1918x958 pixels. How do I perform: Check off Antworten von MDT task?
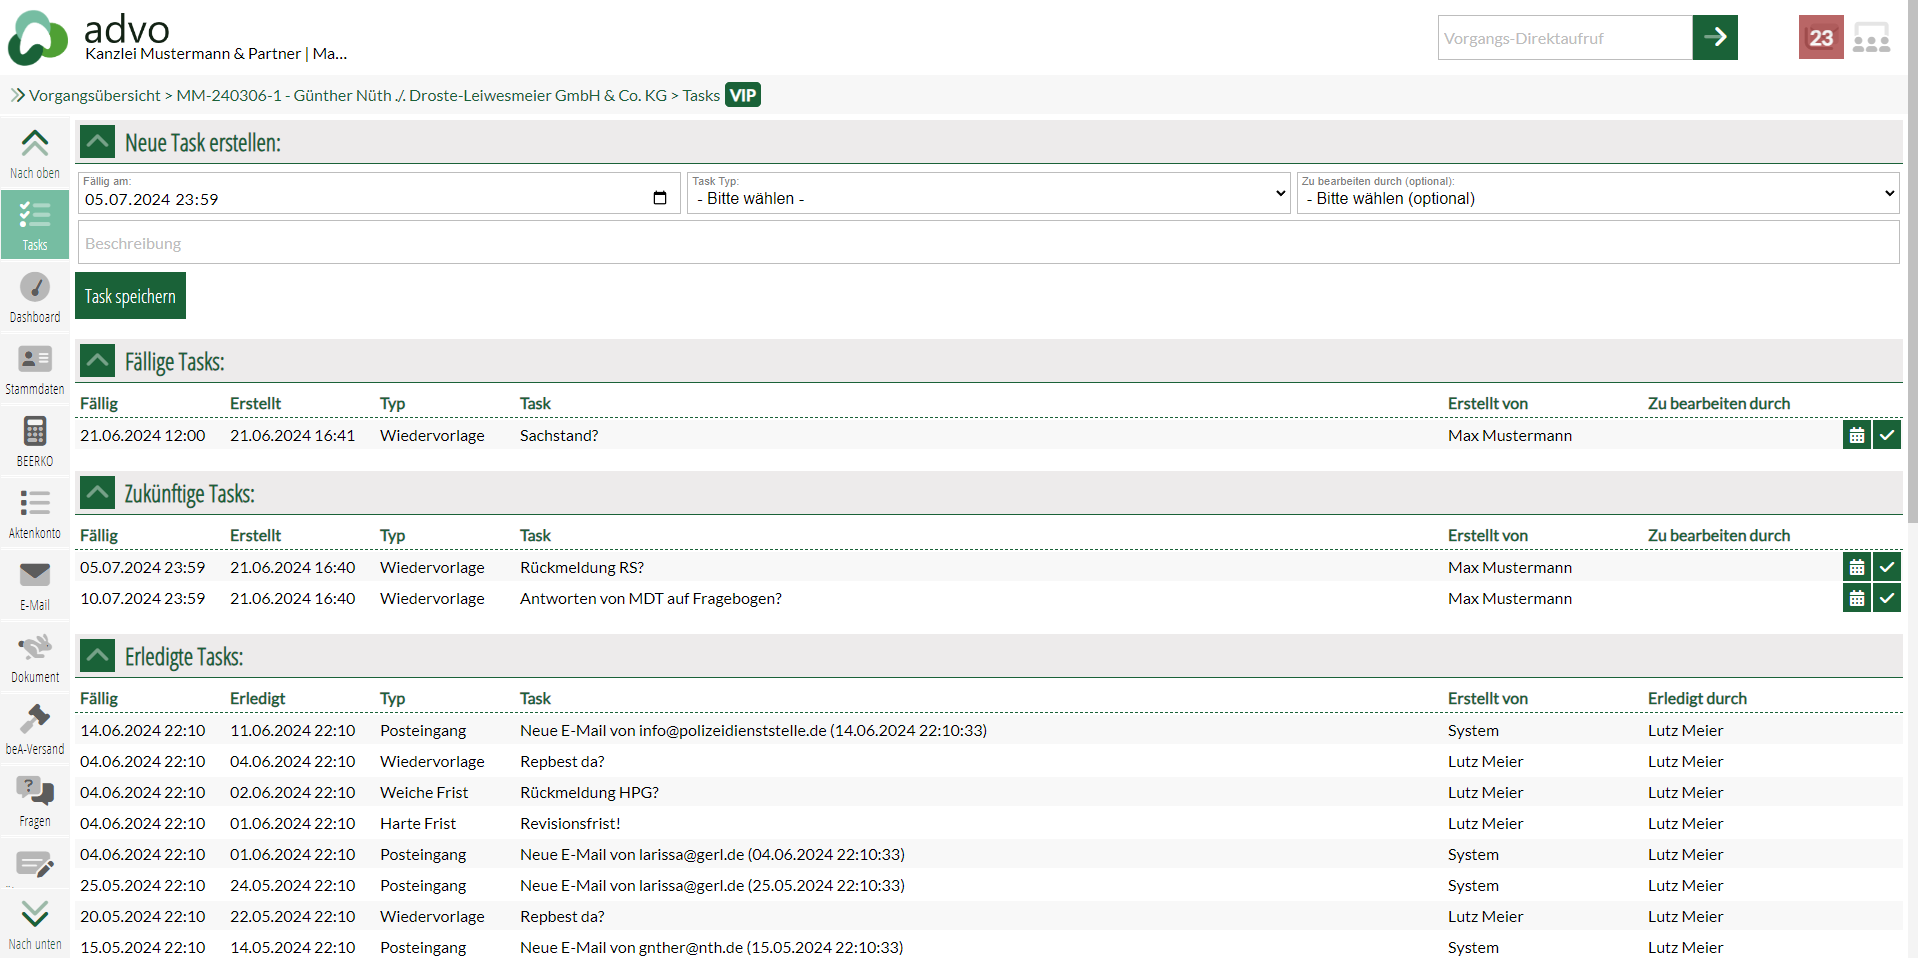(1886, 598)
